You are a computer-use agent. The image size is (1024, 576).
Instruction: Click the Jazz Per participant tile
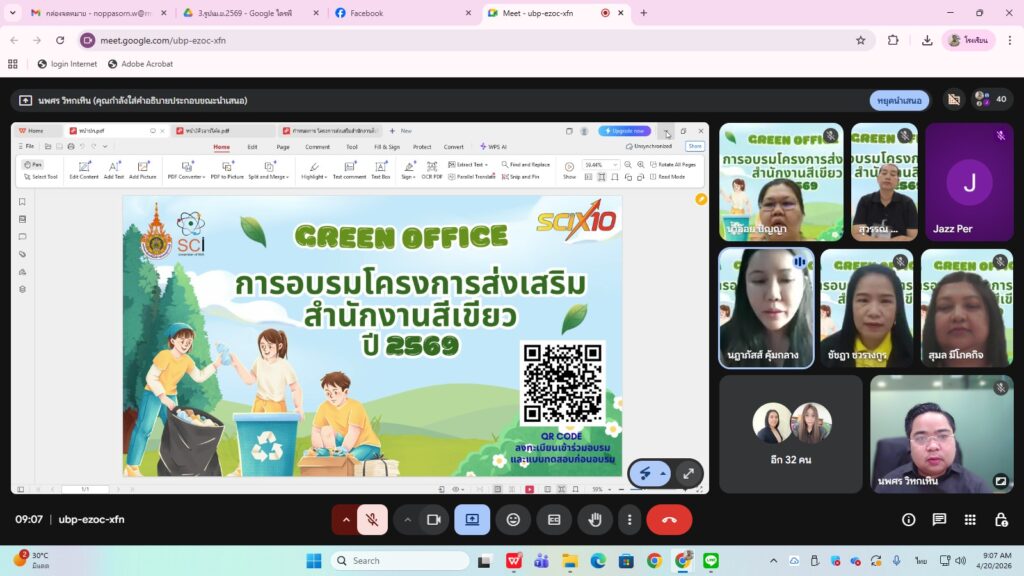(x=969, y=182)
